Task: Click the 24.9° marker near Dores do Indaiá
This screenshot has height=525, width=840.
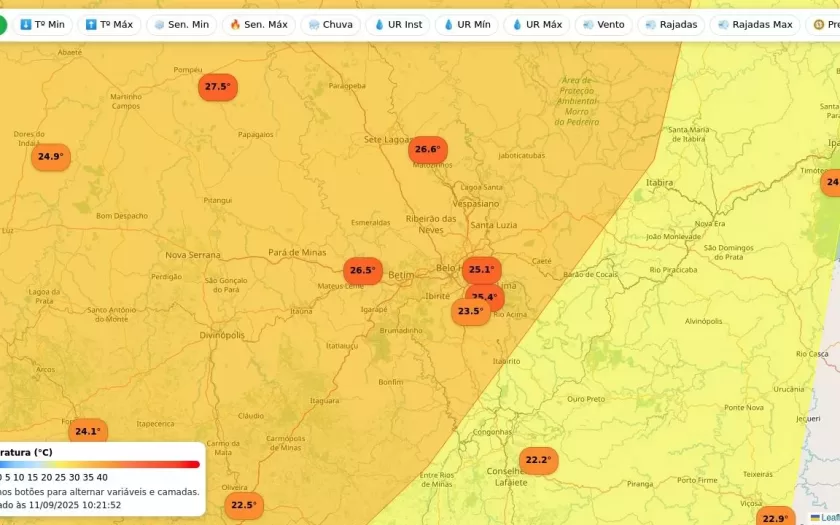Action: point(50,157)
